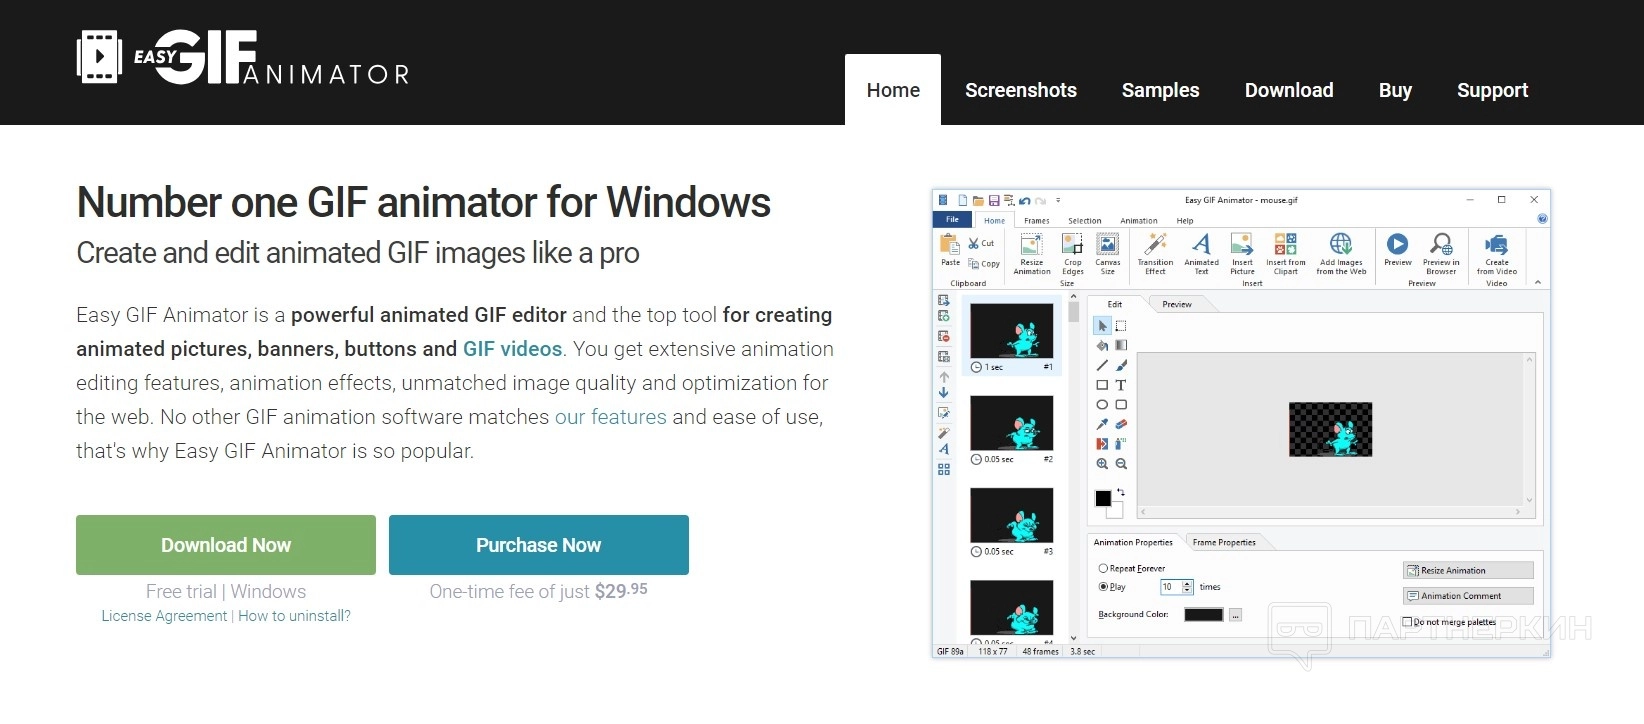The width and height of the screenshot is (1644, 724).
Task: Open the License Agreement link
Action: [x=164, y=616]
